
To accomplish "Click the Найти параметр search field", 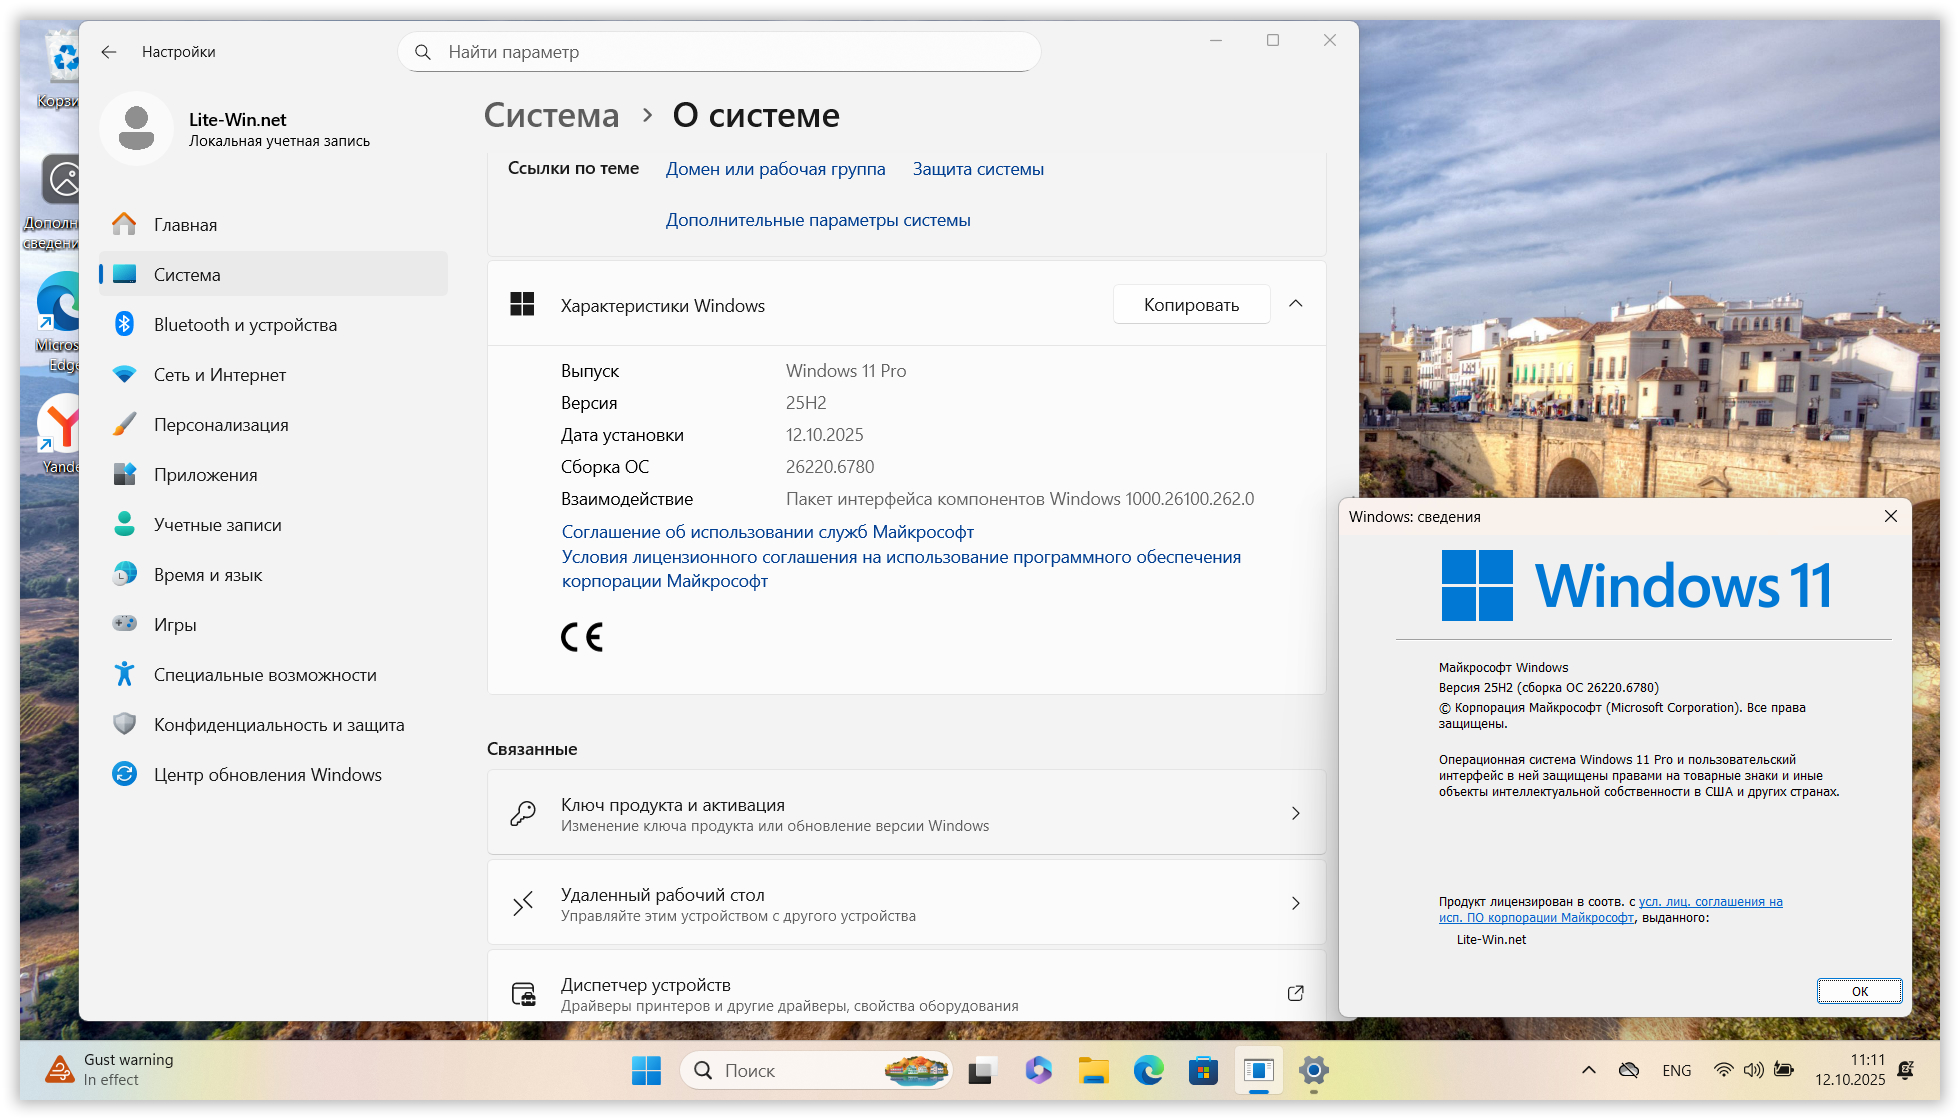I will (x=720, y=52).
